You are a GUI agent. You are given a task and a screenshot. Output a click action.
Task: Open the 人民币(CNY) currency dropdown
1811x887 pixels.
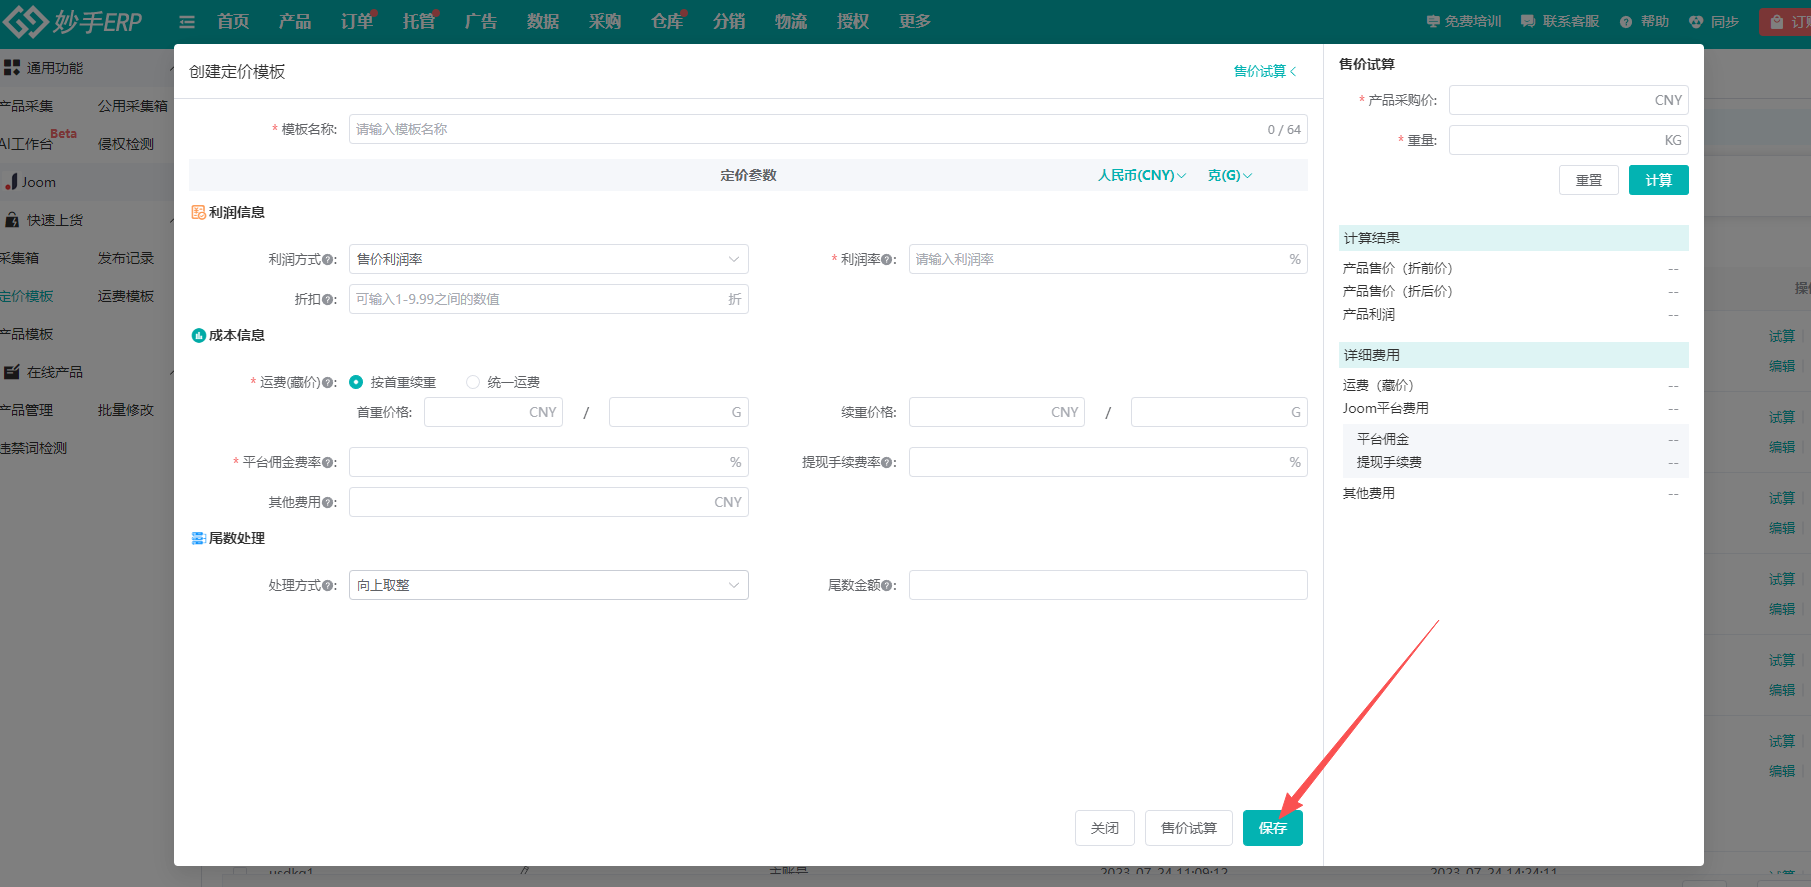point(1141,175)
